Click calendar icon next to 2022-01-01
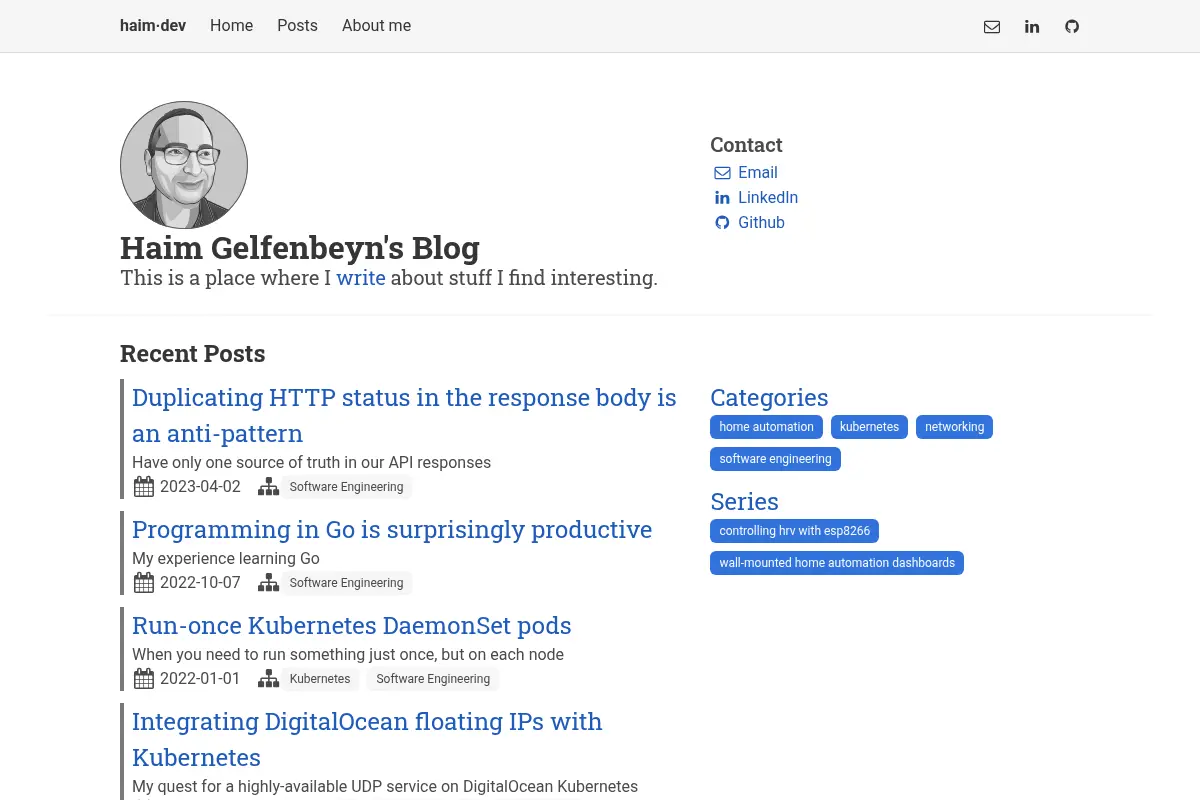Viewport: 1200px width, 800px height. pos(144,679)
